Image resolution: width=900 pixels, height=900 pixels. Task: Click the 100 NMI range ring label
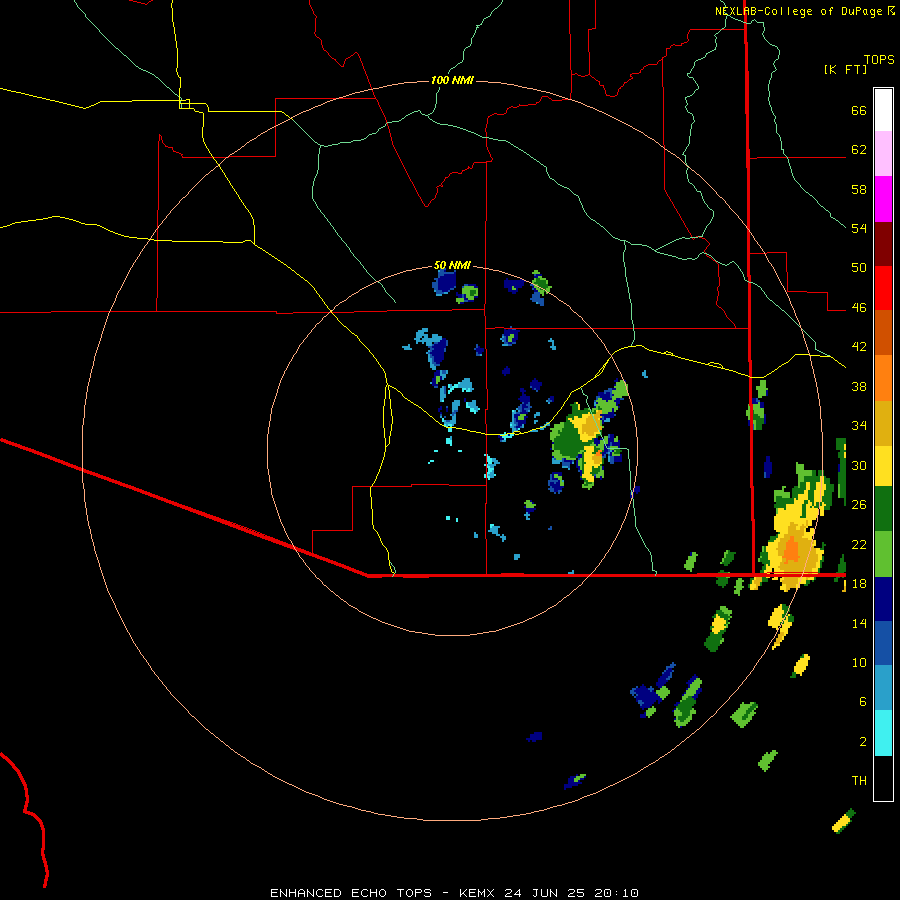click(x=452, y=80)
